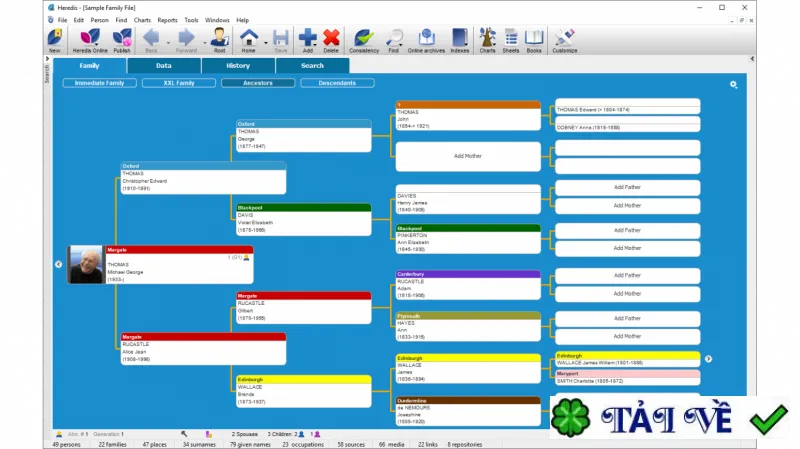Click '22 families' in status bar
800x449 pixels.
pyautogui.click(x=112, y=445)
